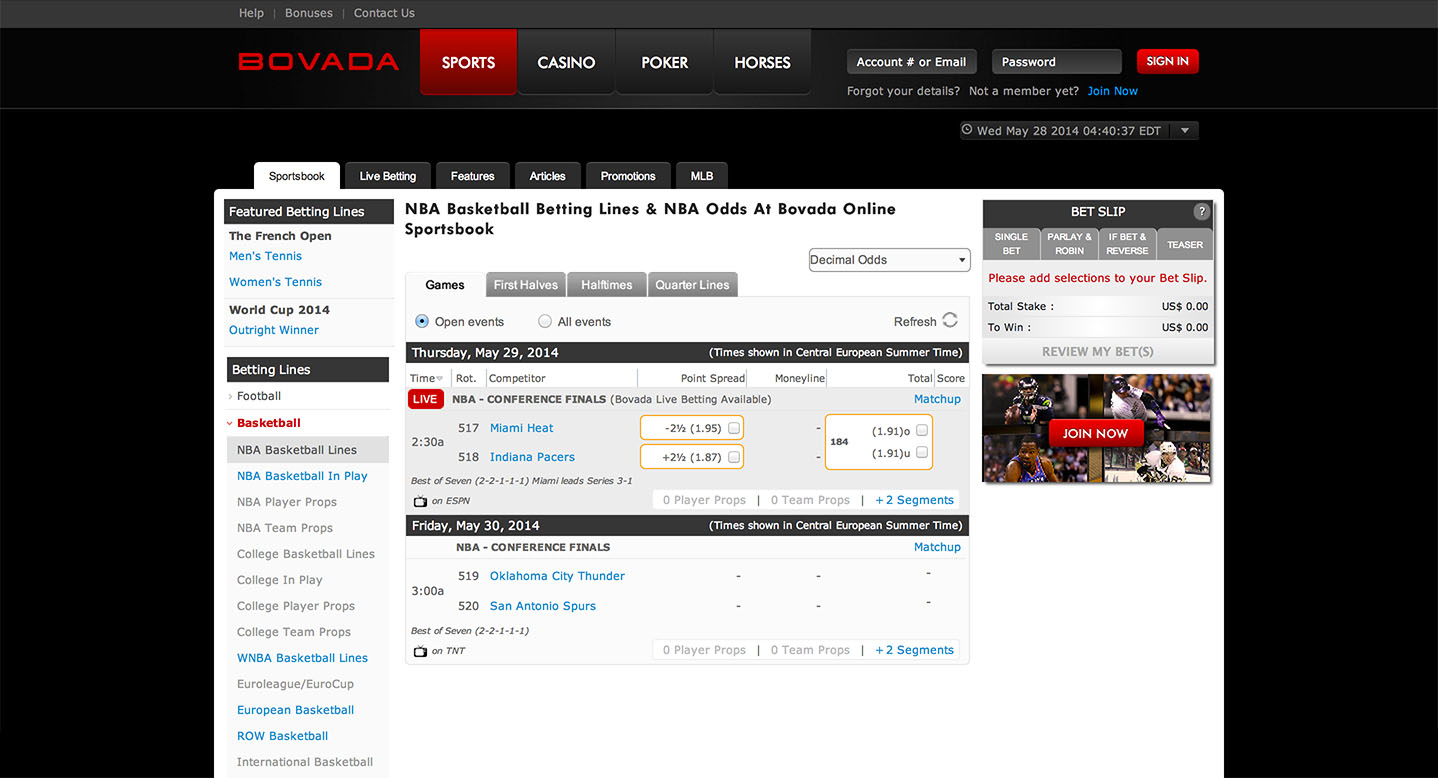Screen dimensions: 1438x778
Task: Open the CASINO main tab
Action: coord(566,62)
